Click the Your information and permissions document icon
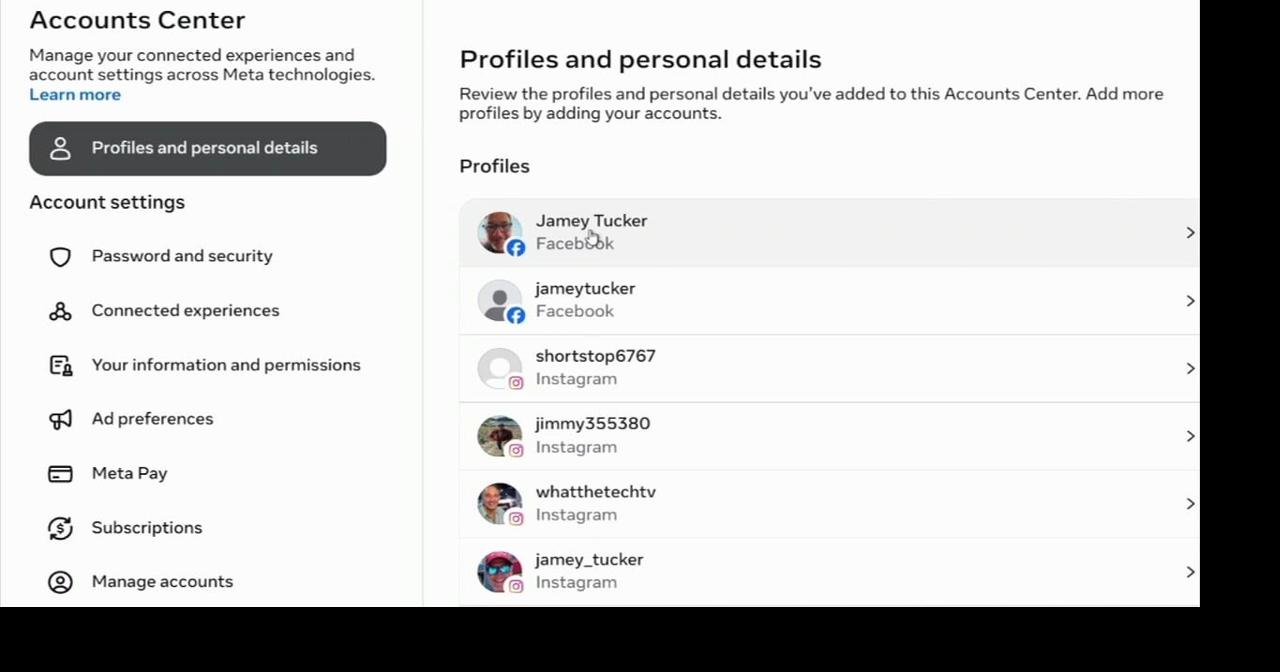This screenshot has height=672, width=1280. point(60,365)
